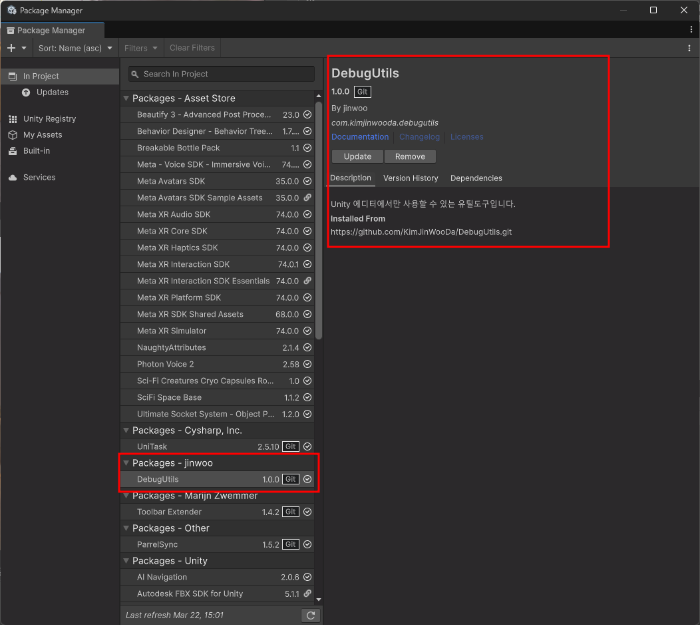Select Ultimate Socket System package row
This screenshot has height=625, width=700.
point(217,414)
